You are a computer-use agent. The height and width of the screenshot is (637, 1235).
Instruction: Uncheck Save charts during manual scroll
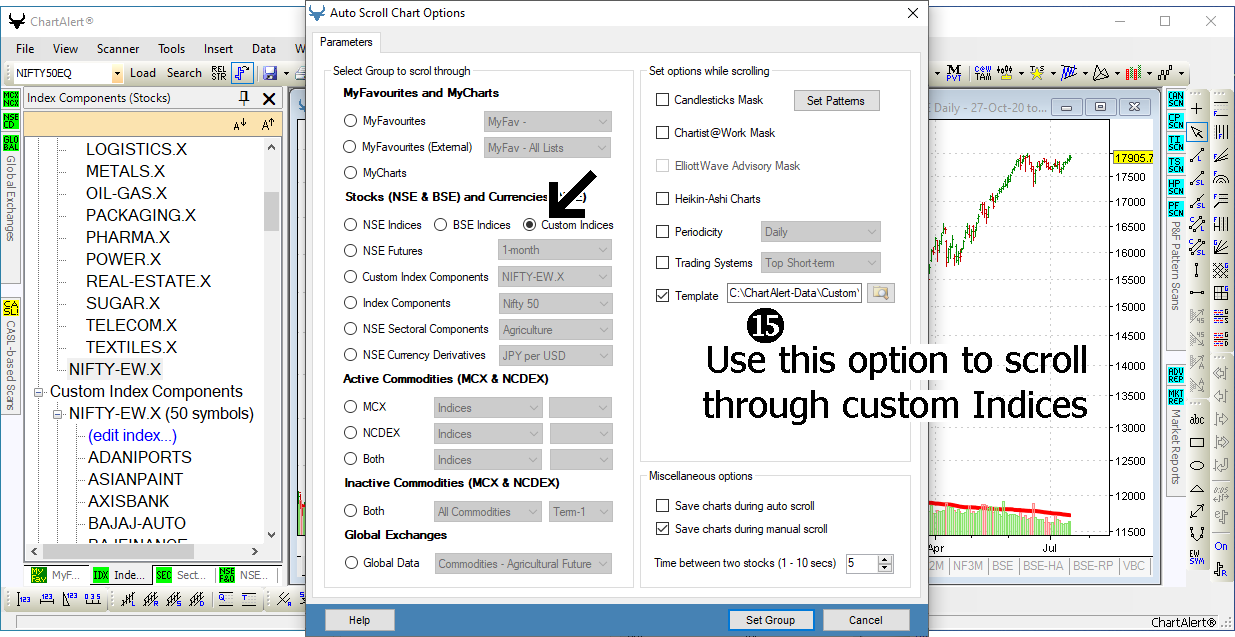coord(662,529)
